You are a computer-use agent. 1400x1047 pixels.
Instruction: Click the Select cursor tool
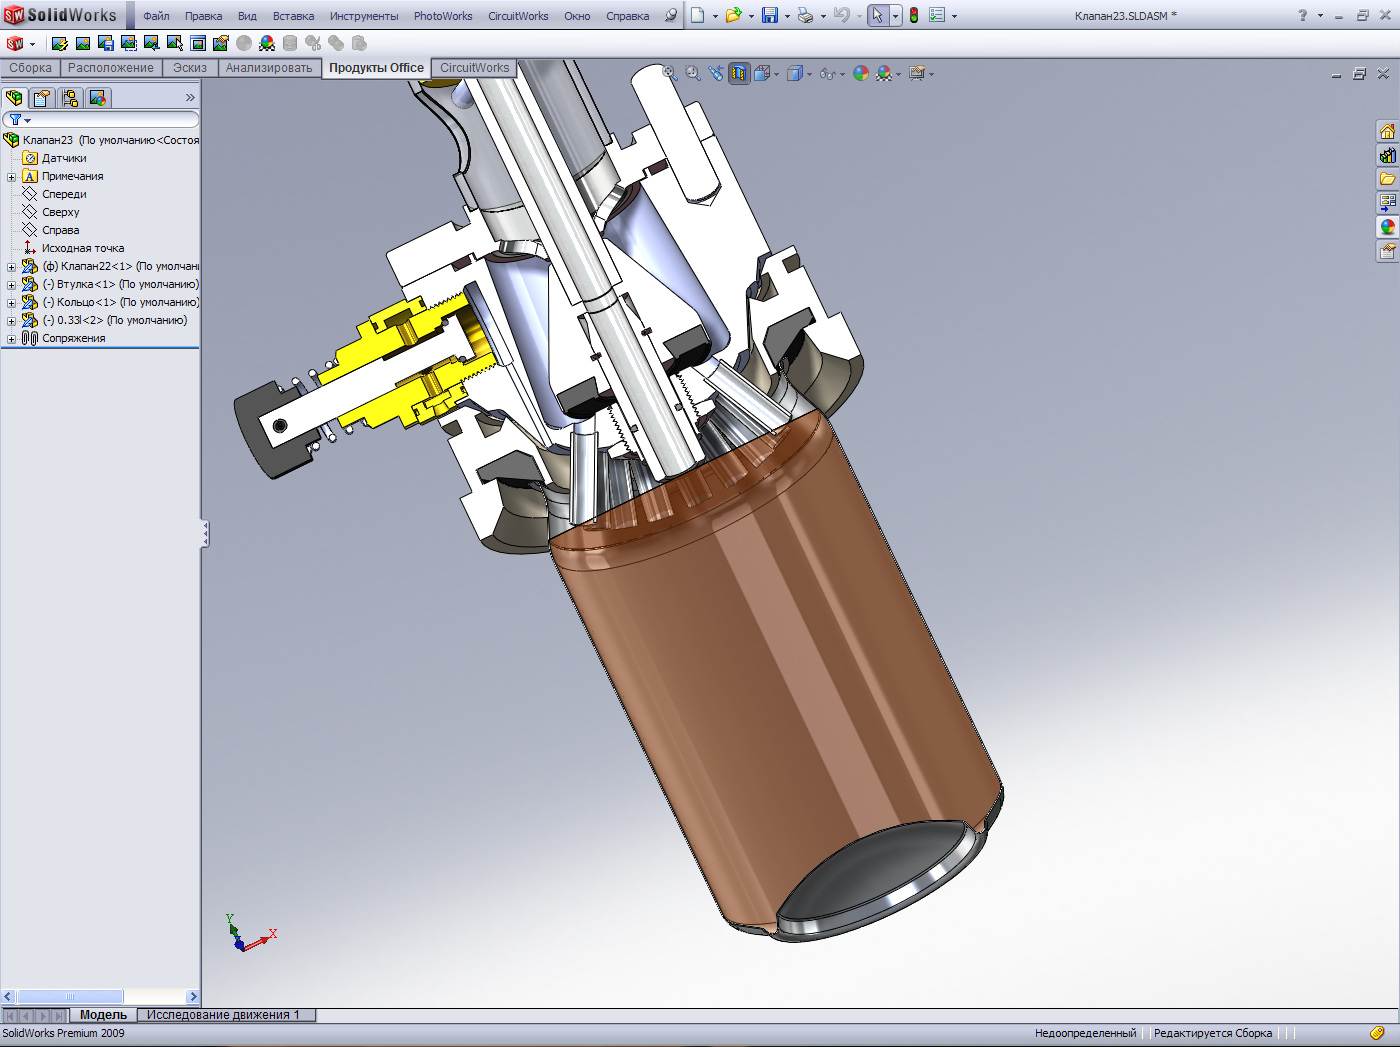coord(877,15)
